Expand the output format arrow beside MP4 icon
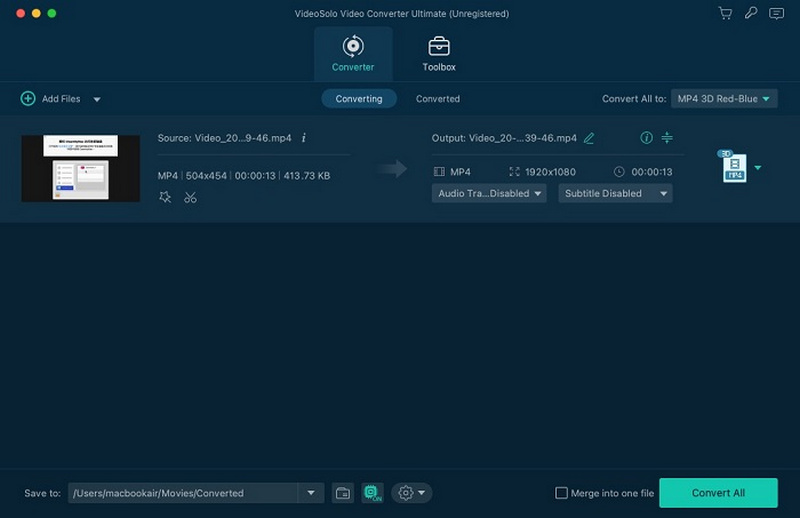The image size is (800, 518). pyautogui.click(x=758, y=167)
